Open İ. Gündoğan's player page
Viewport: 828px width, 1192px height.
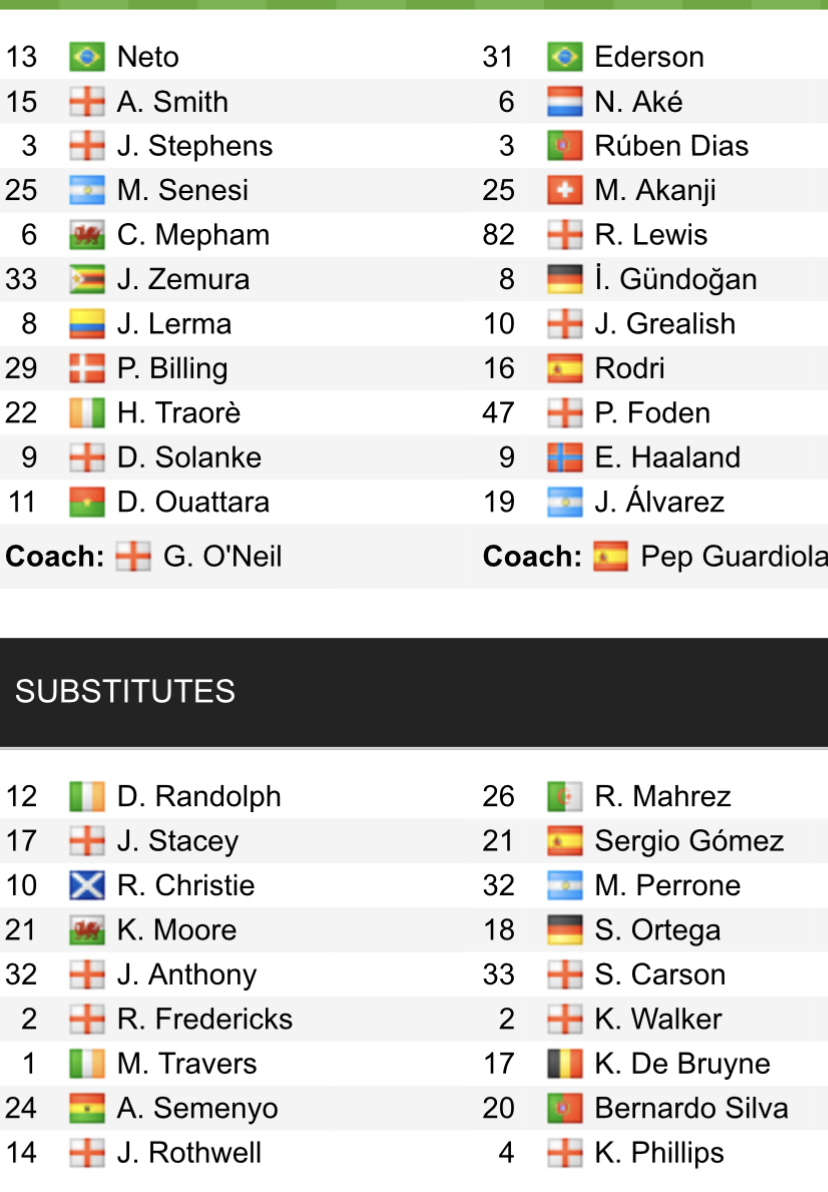click(675, 279)
